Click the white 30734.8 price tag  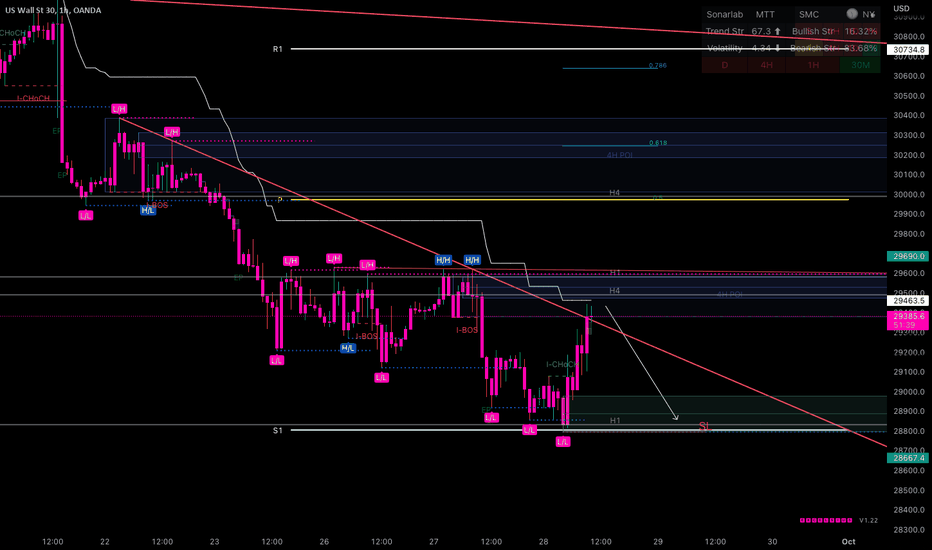(x=908, y=50)
